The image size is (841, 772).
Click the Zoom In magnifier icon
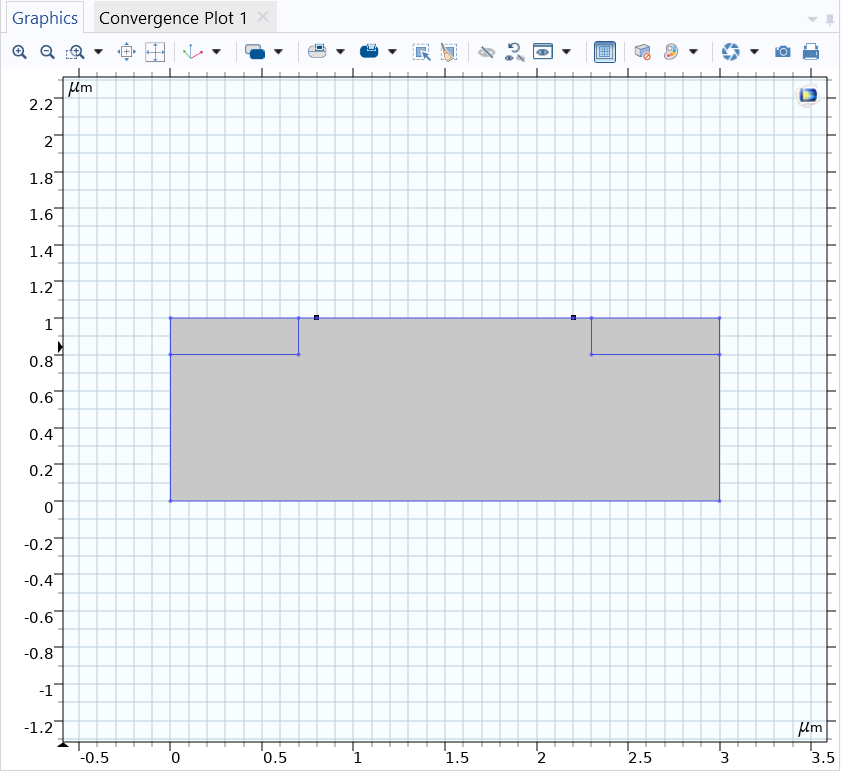[19, 52]
